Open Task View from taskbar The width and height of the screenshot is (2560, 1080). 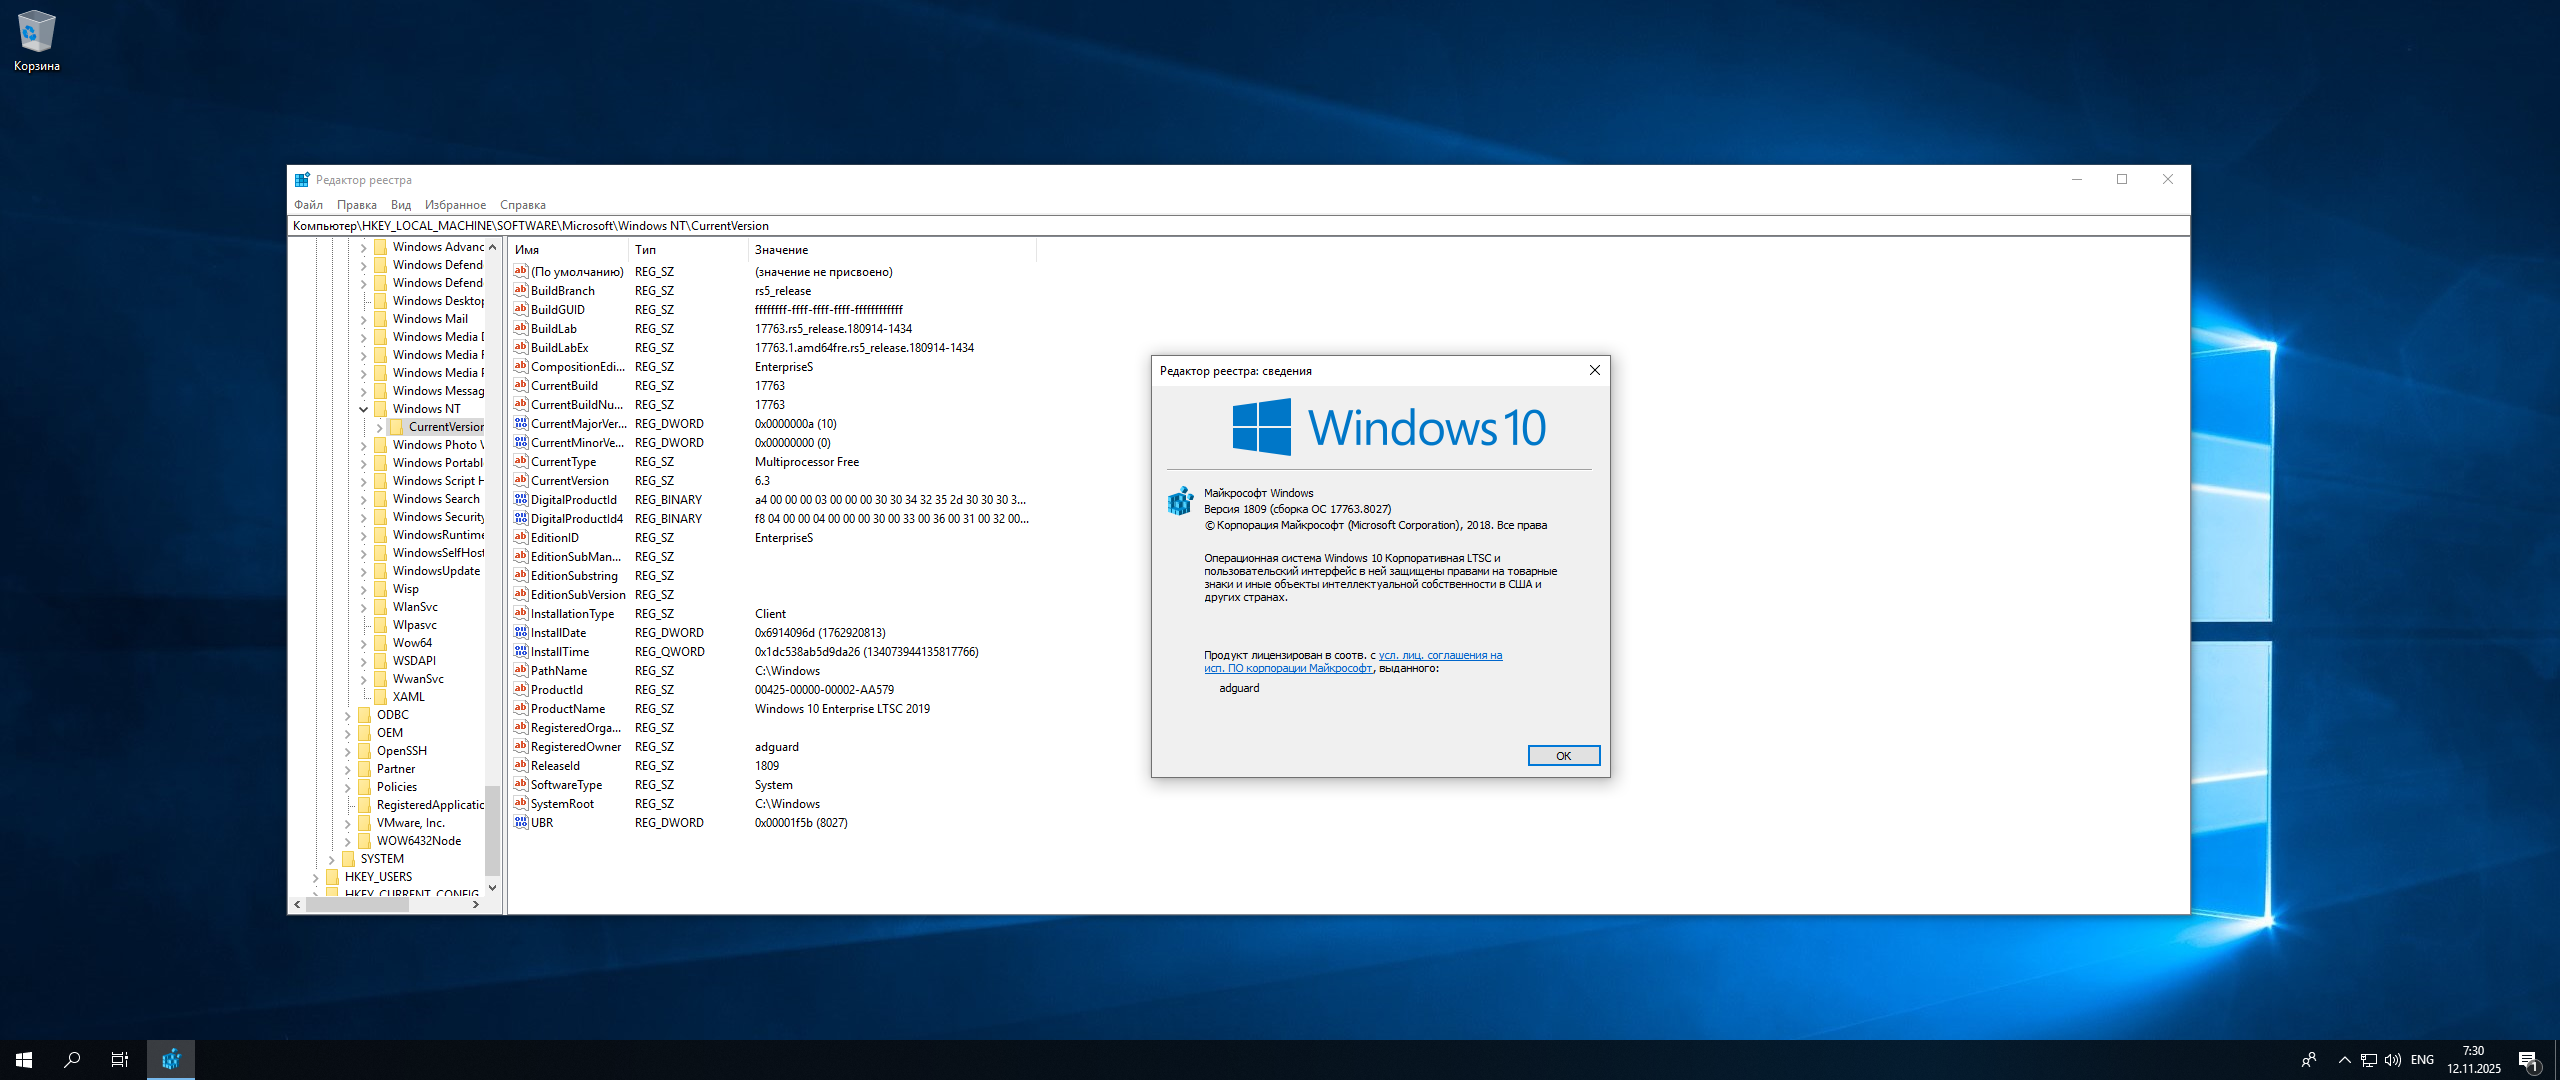point(119,1059)
